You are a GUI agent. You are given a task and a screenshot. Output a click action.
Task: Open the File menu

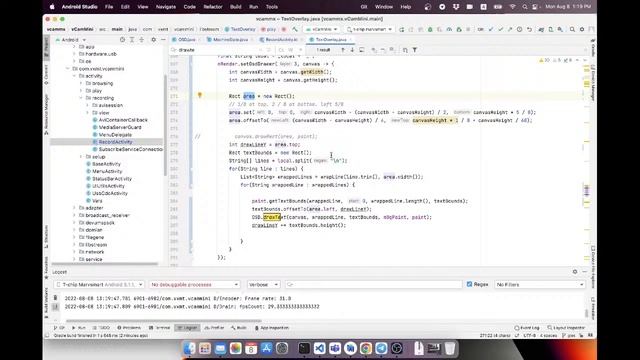pyautogui.click(x=109, y=7)
